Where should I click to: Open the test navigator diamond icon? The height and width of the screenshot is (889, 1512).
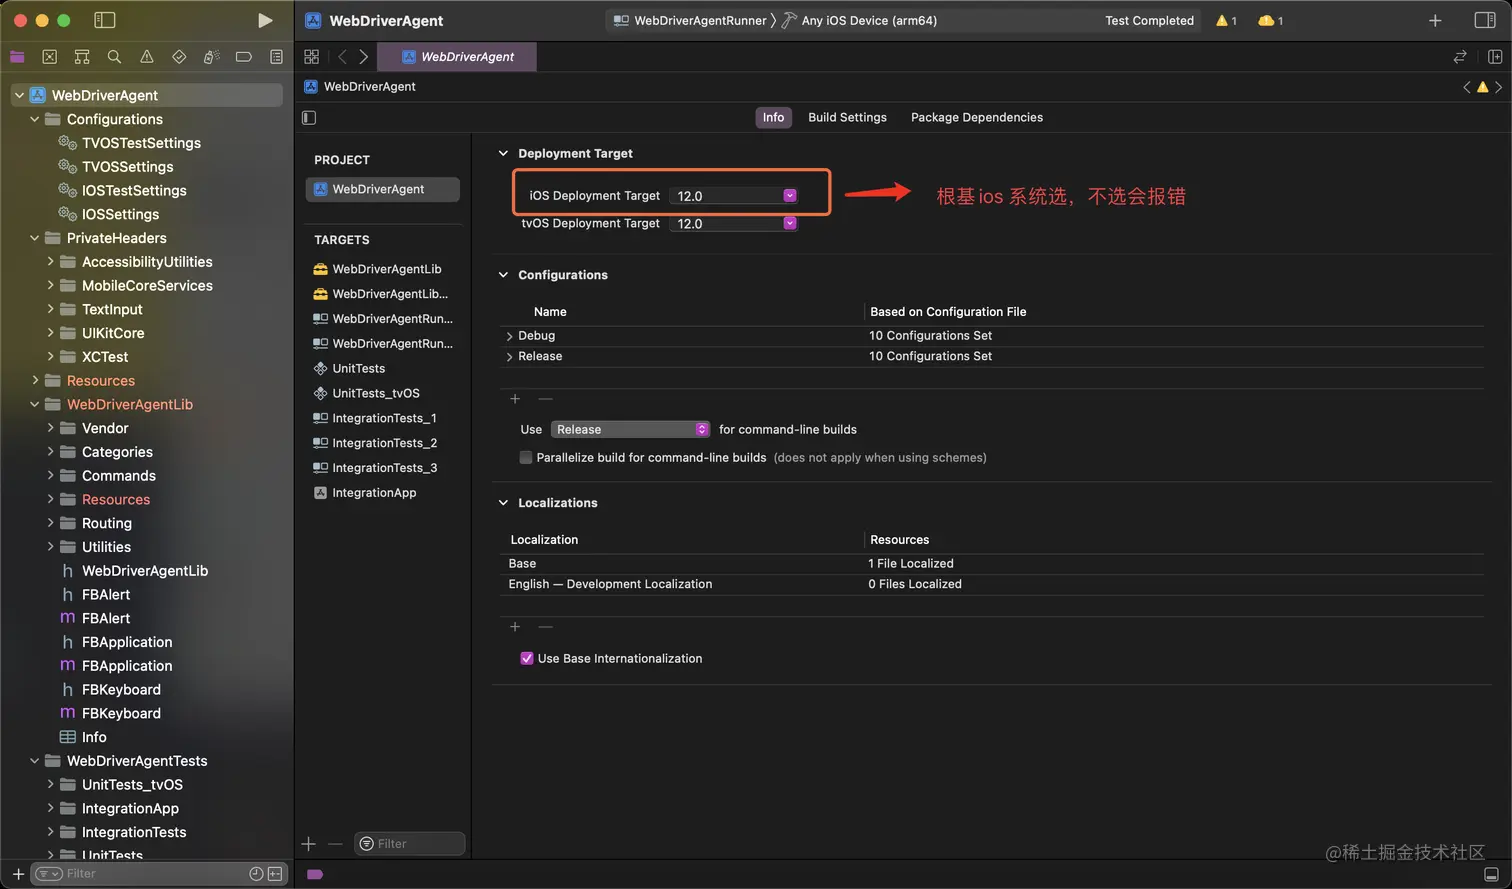tap(179, 57)
